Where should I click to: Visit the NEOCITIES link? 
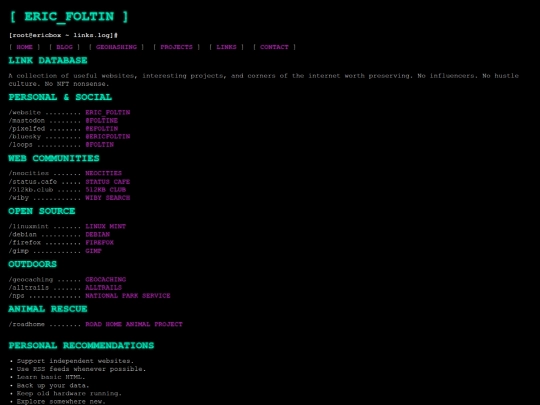pos(104,173)
